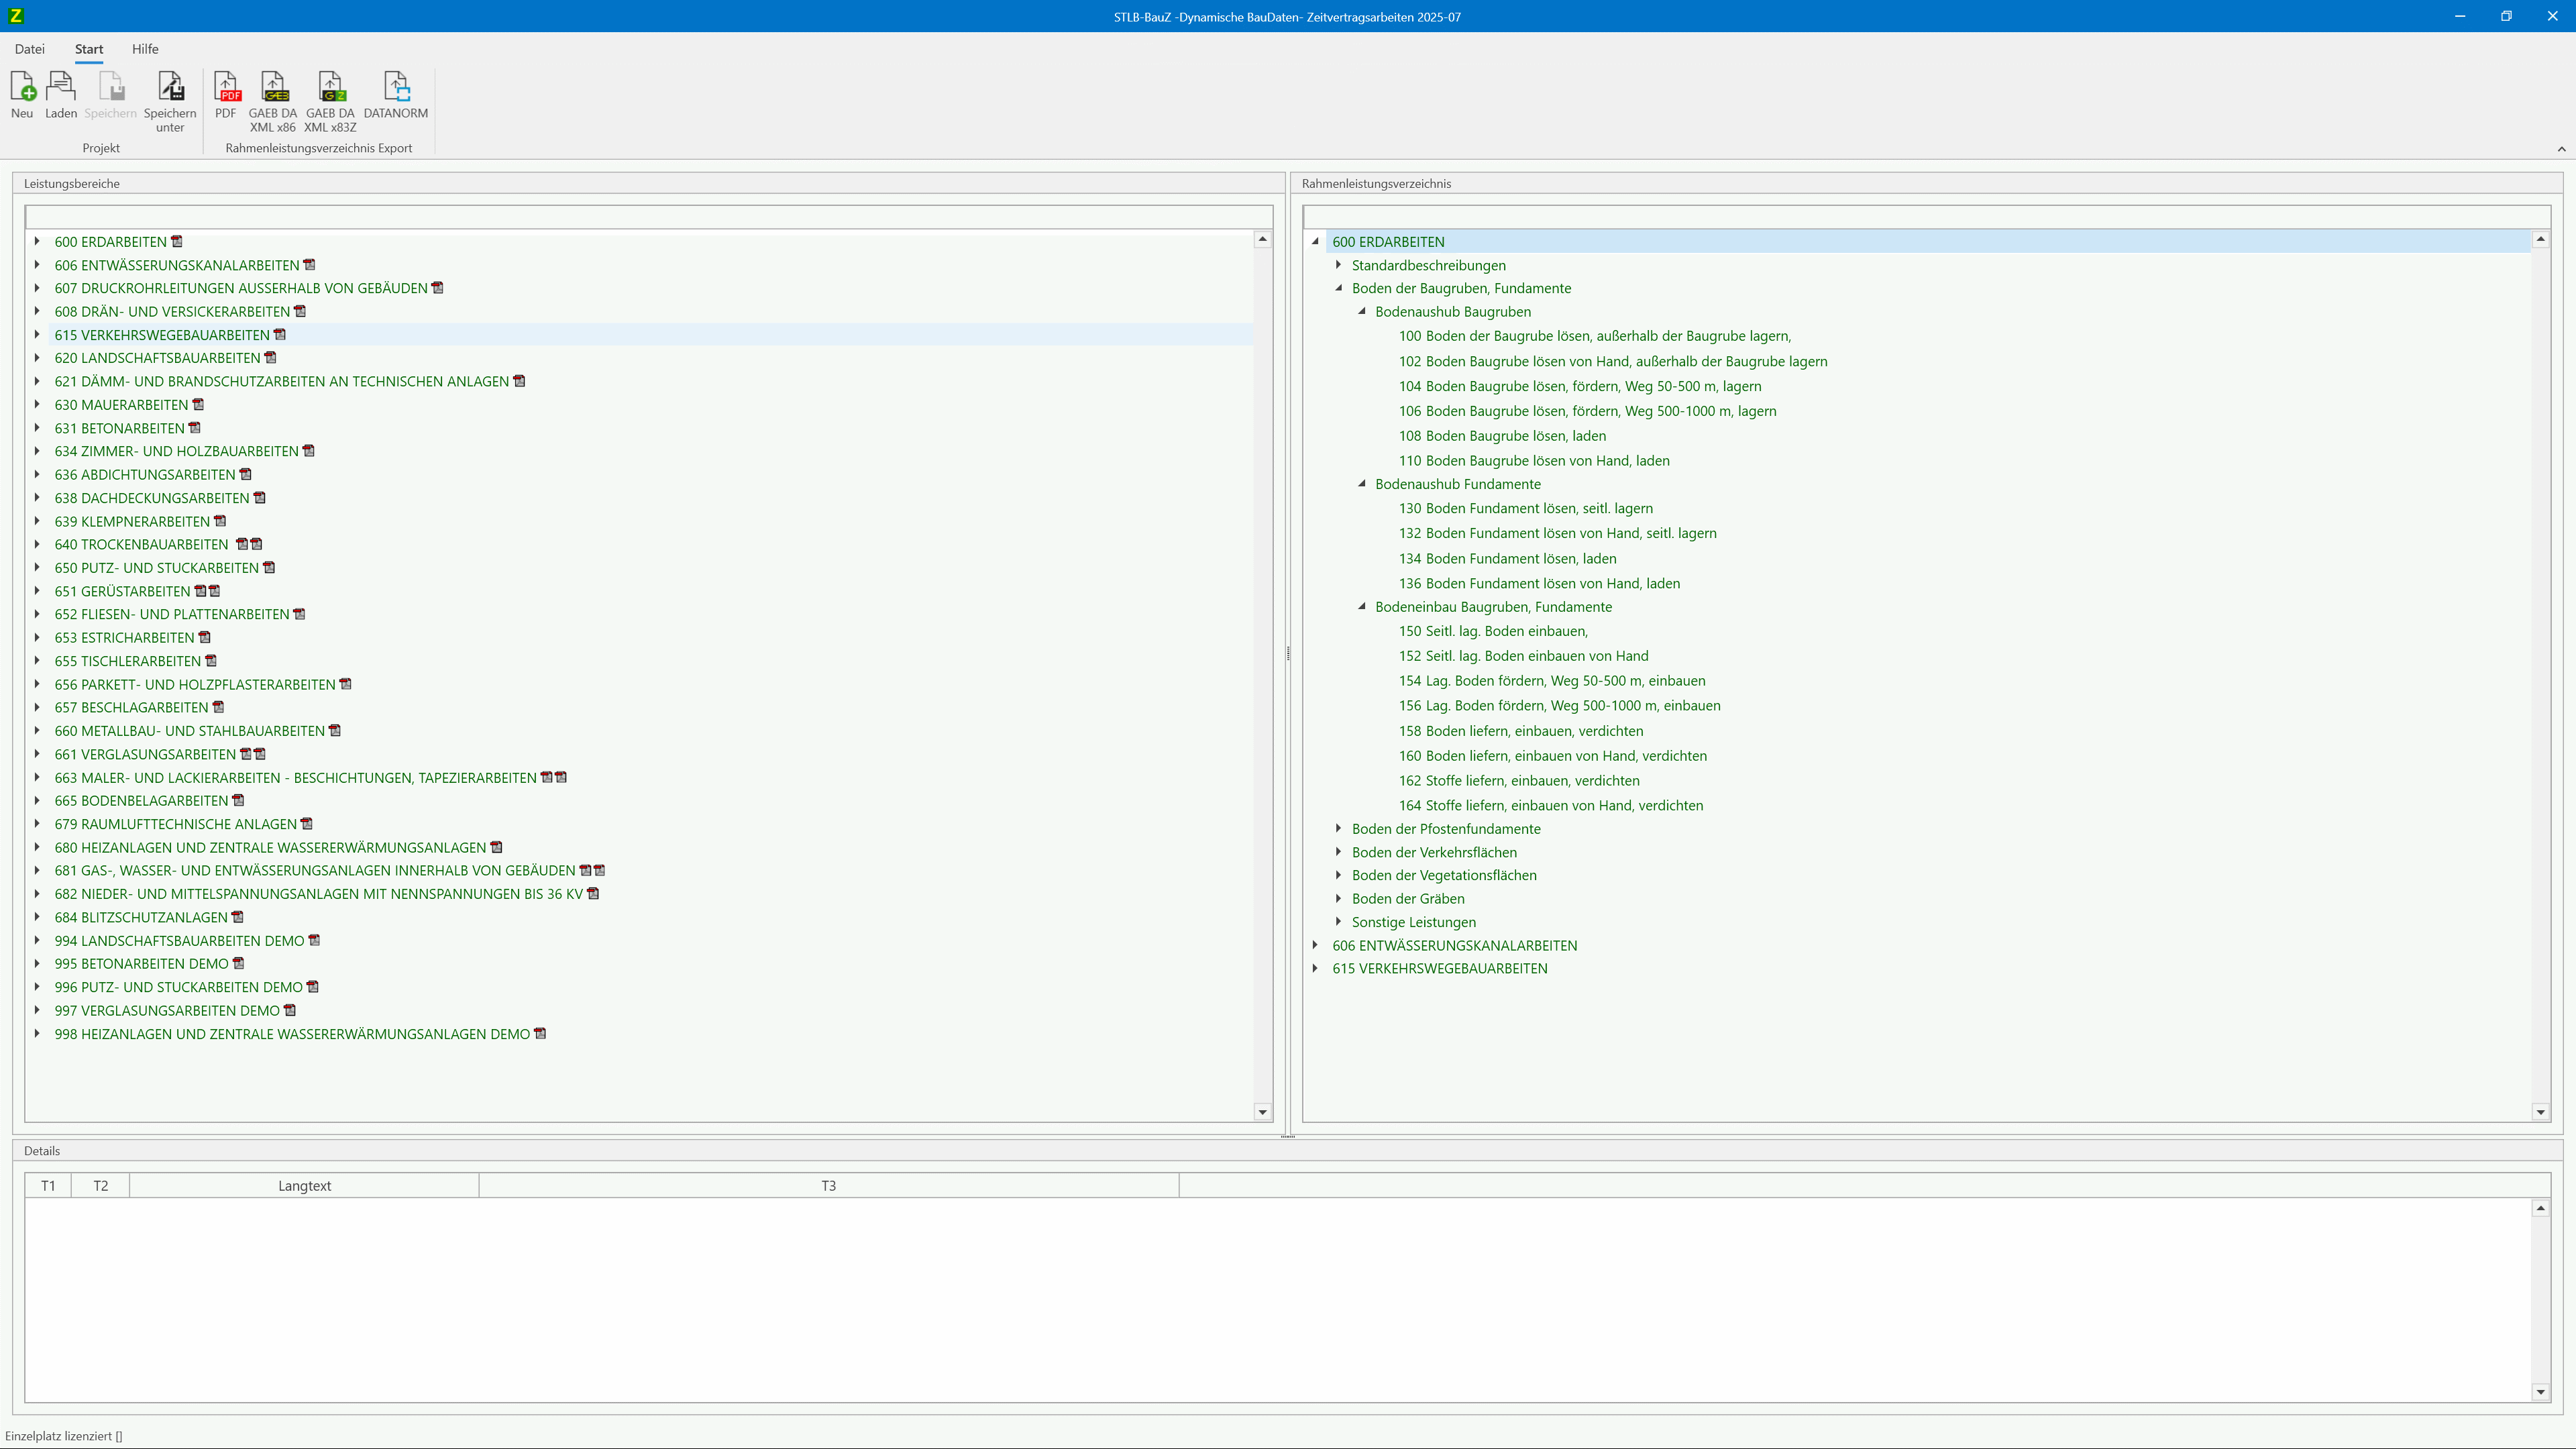Expand 606 ENTWÄSSERUNGSKANALARBEITEN in Rahmenleistungsverzeichnis
The image size is (2576, 1449).
[1315, 945]
